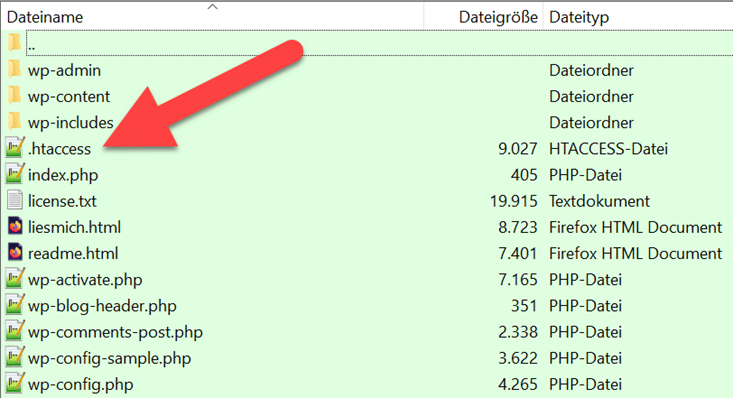
Task: Select the 'wp-admin' folder name
Action: pos(64,70)
